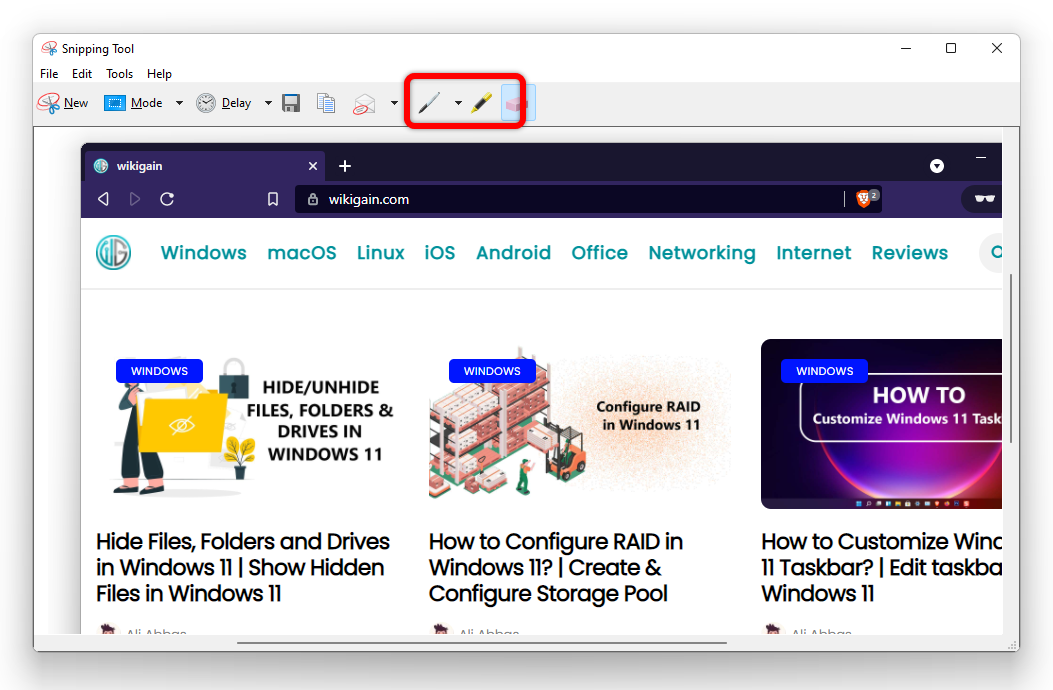Click the Snipping Tool title bar icon
This screenshot has width=1053, height=690.
pos(49,48)
